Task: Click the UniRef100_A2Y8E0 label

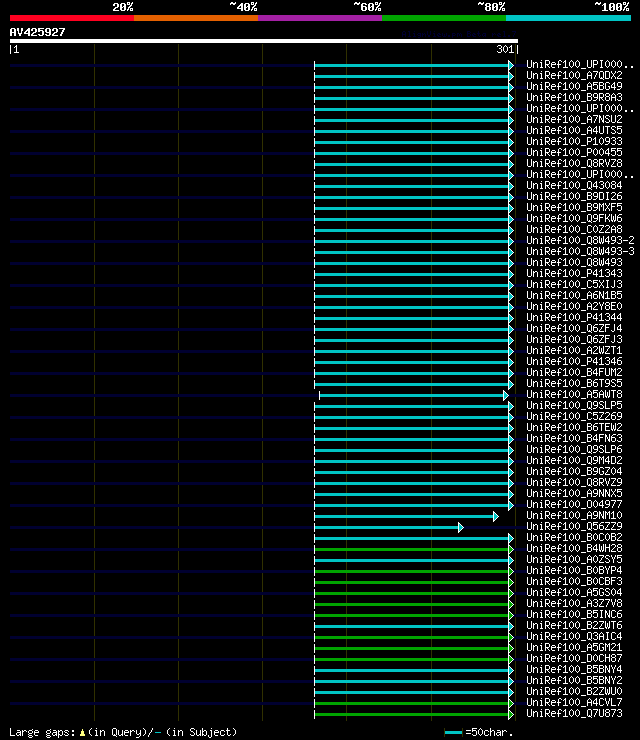Action: click(x=574, y=306)
